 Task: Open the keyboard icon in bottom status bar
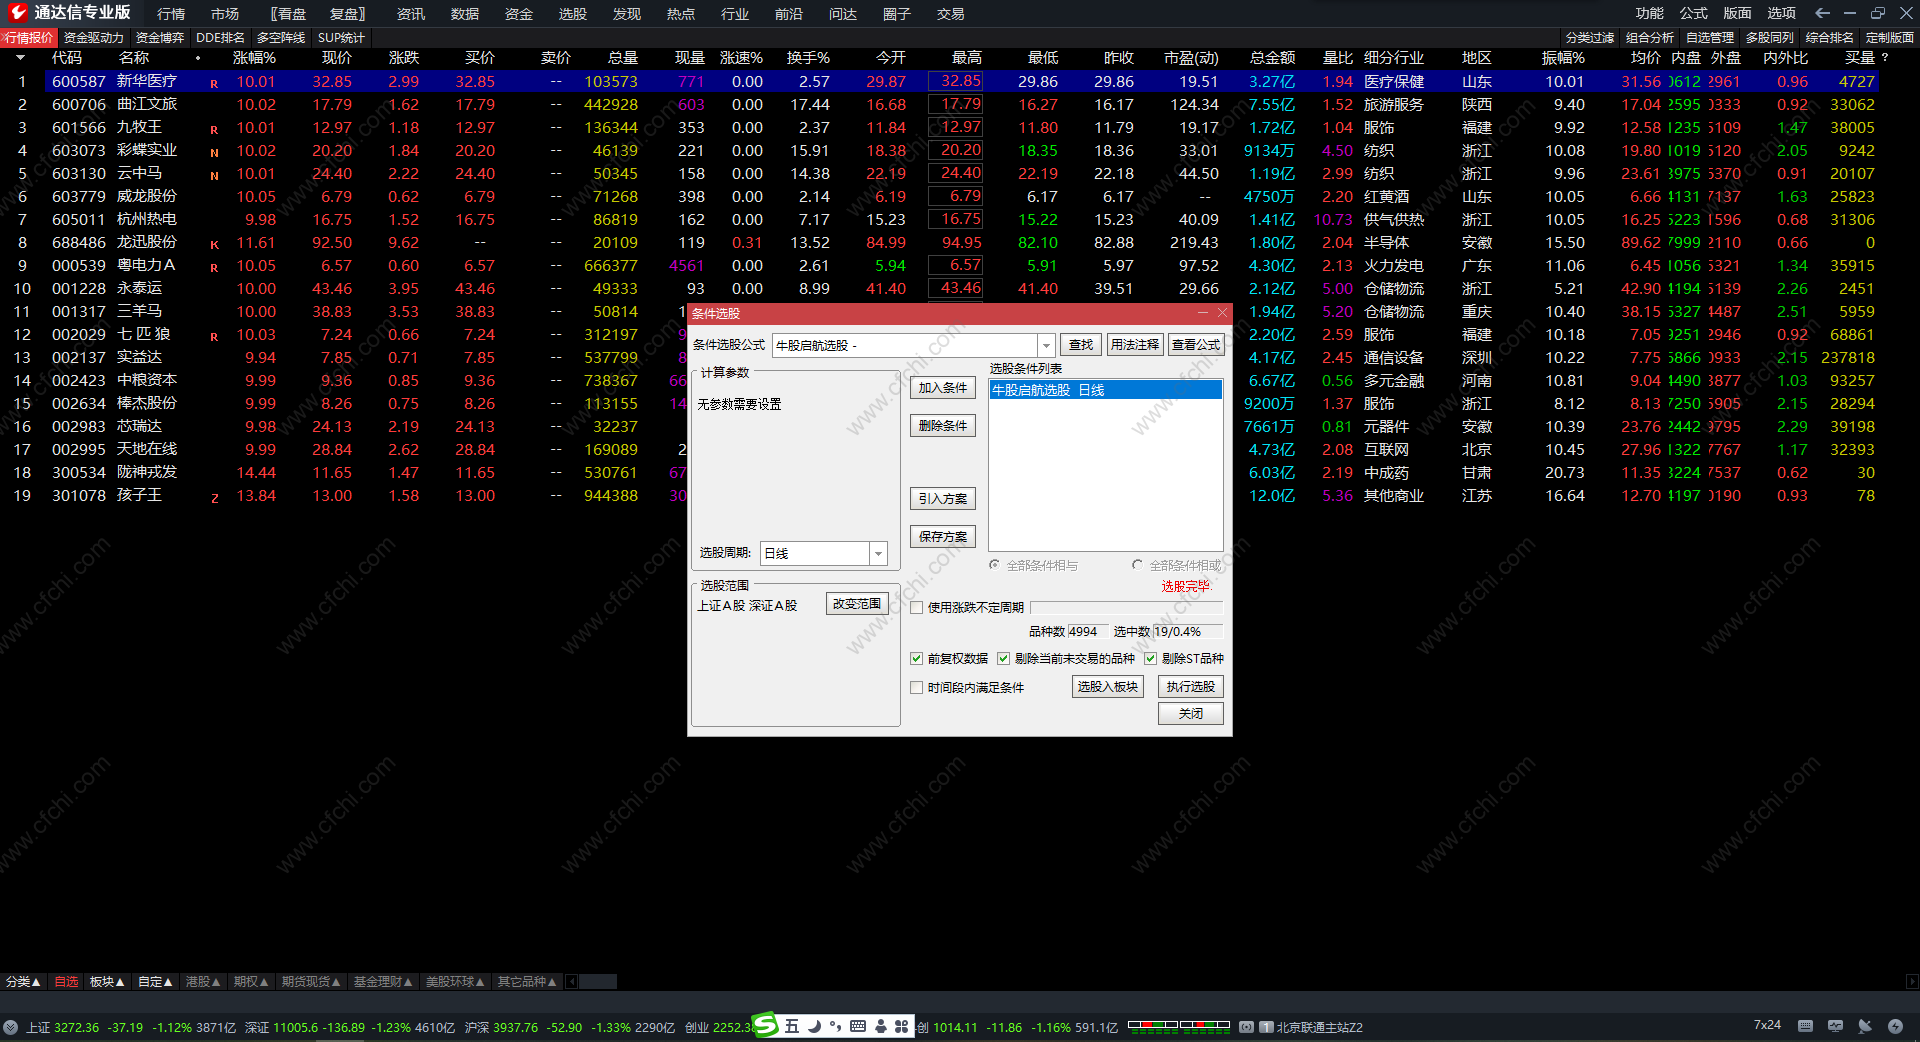[x=1805, y=1026]
